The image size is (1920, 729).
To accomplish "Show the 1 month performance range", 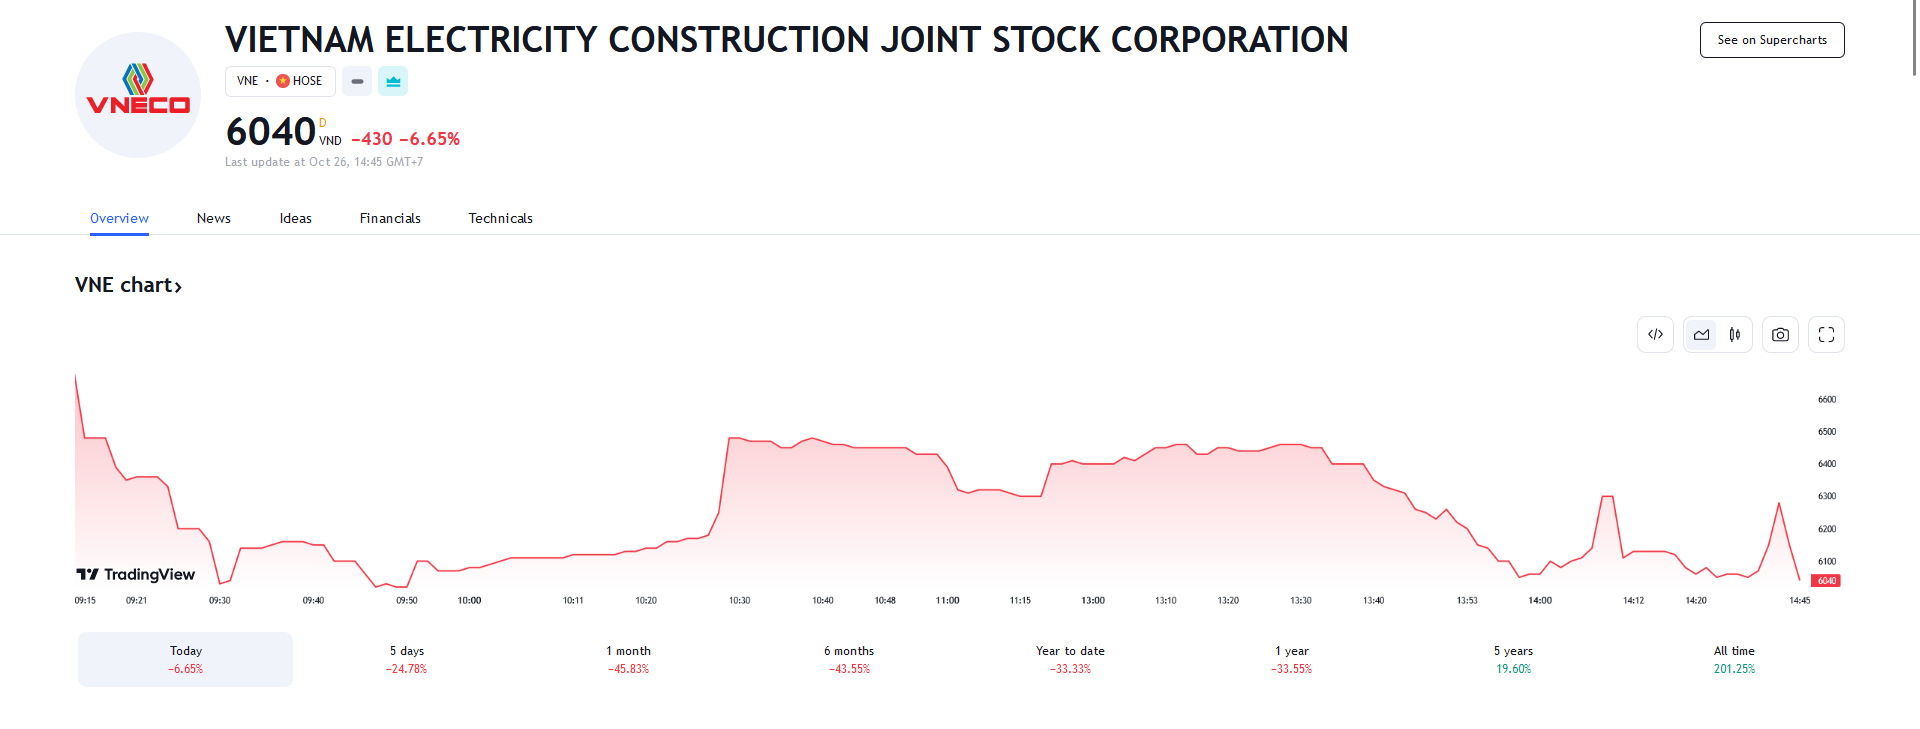I will pos(628,659).
